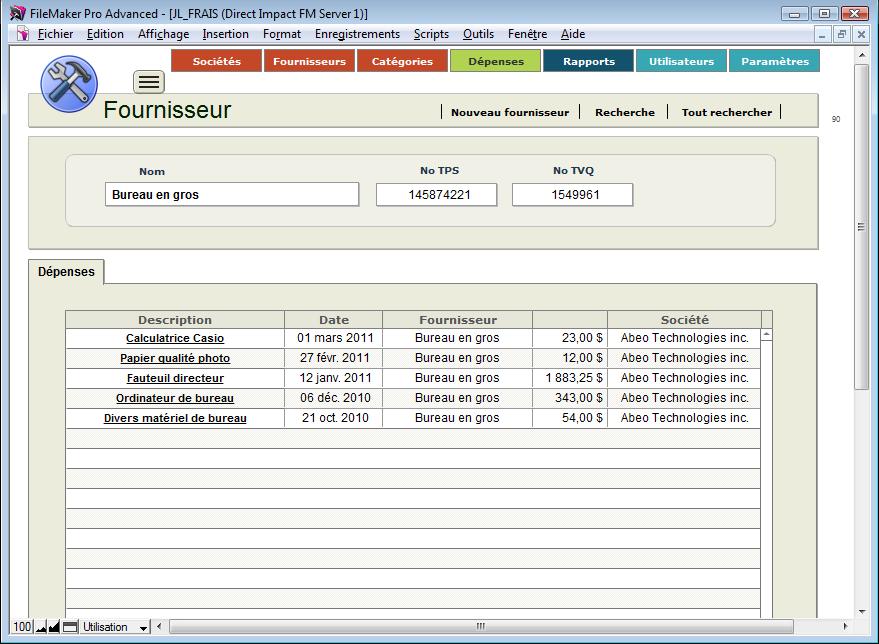Open the Format menu

tap(281, 34)
